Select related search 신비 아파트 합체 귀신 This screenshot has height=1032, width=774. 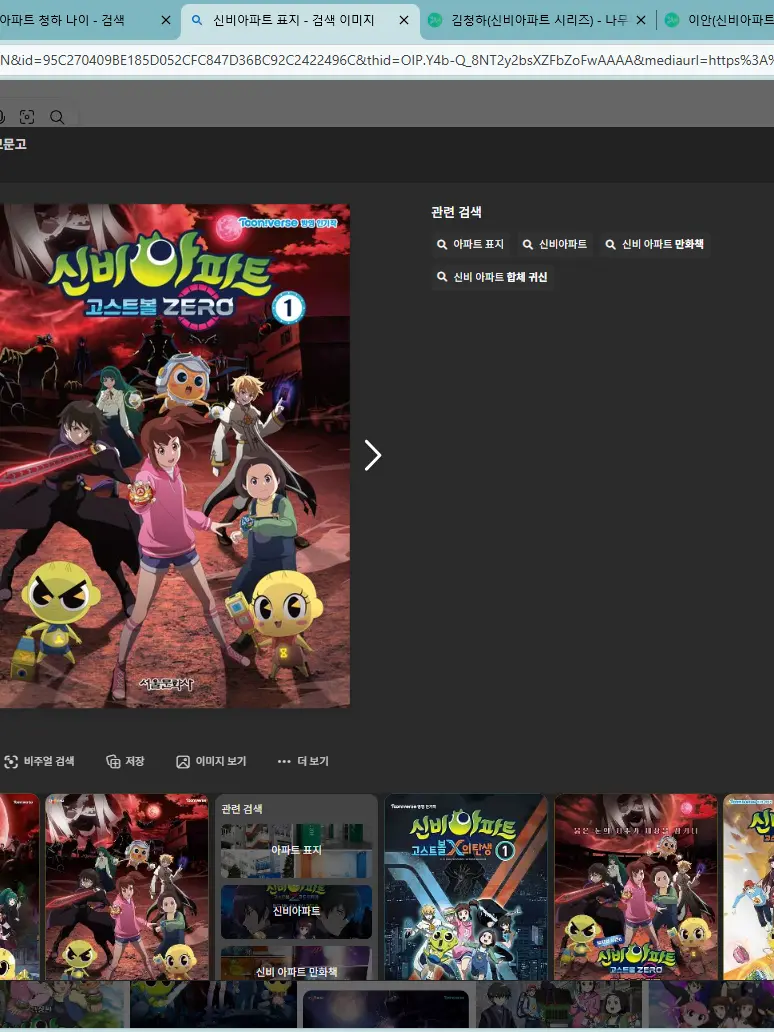(x=491, y=277)
